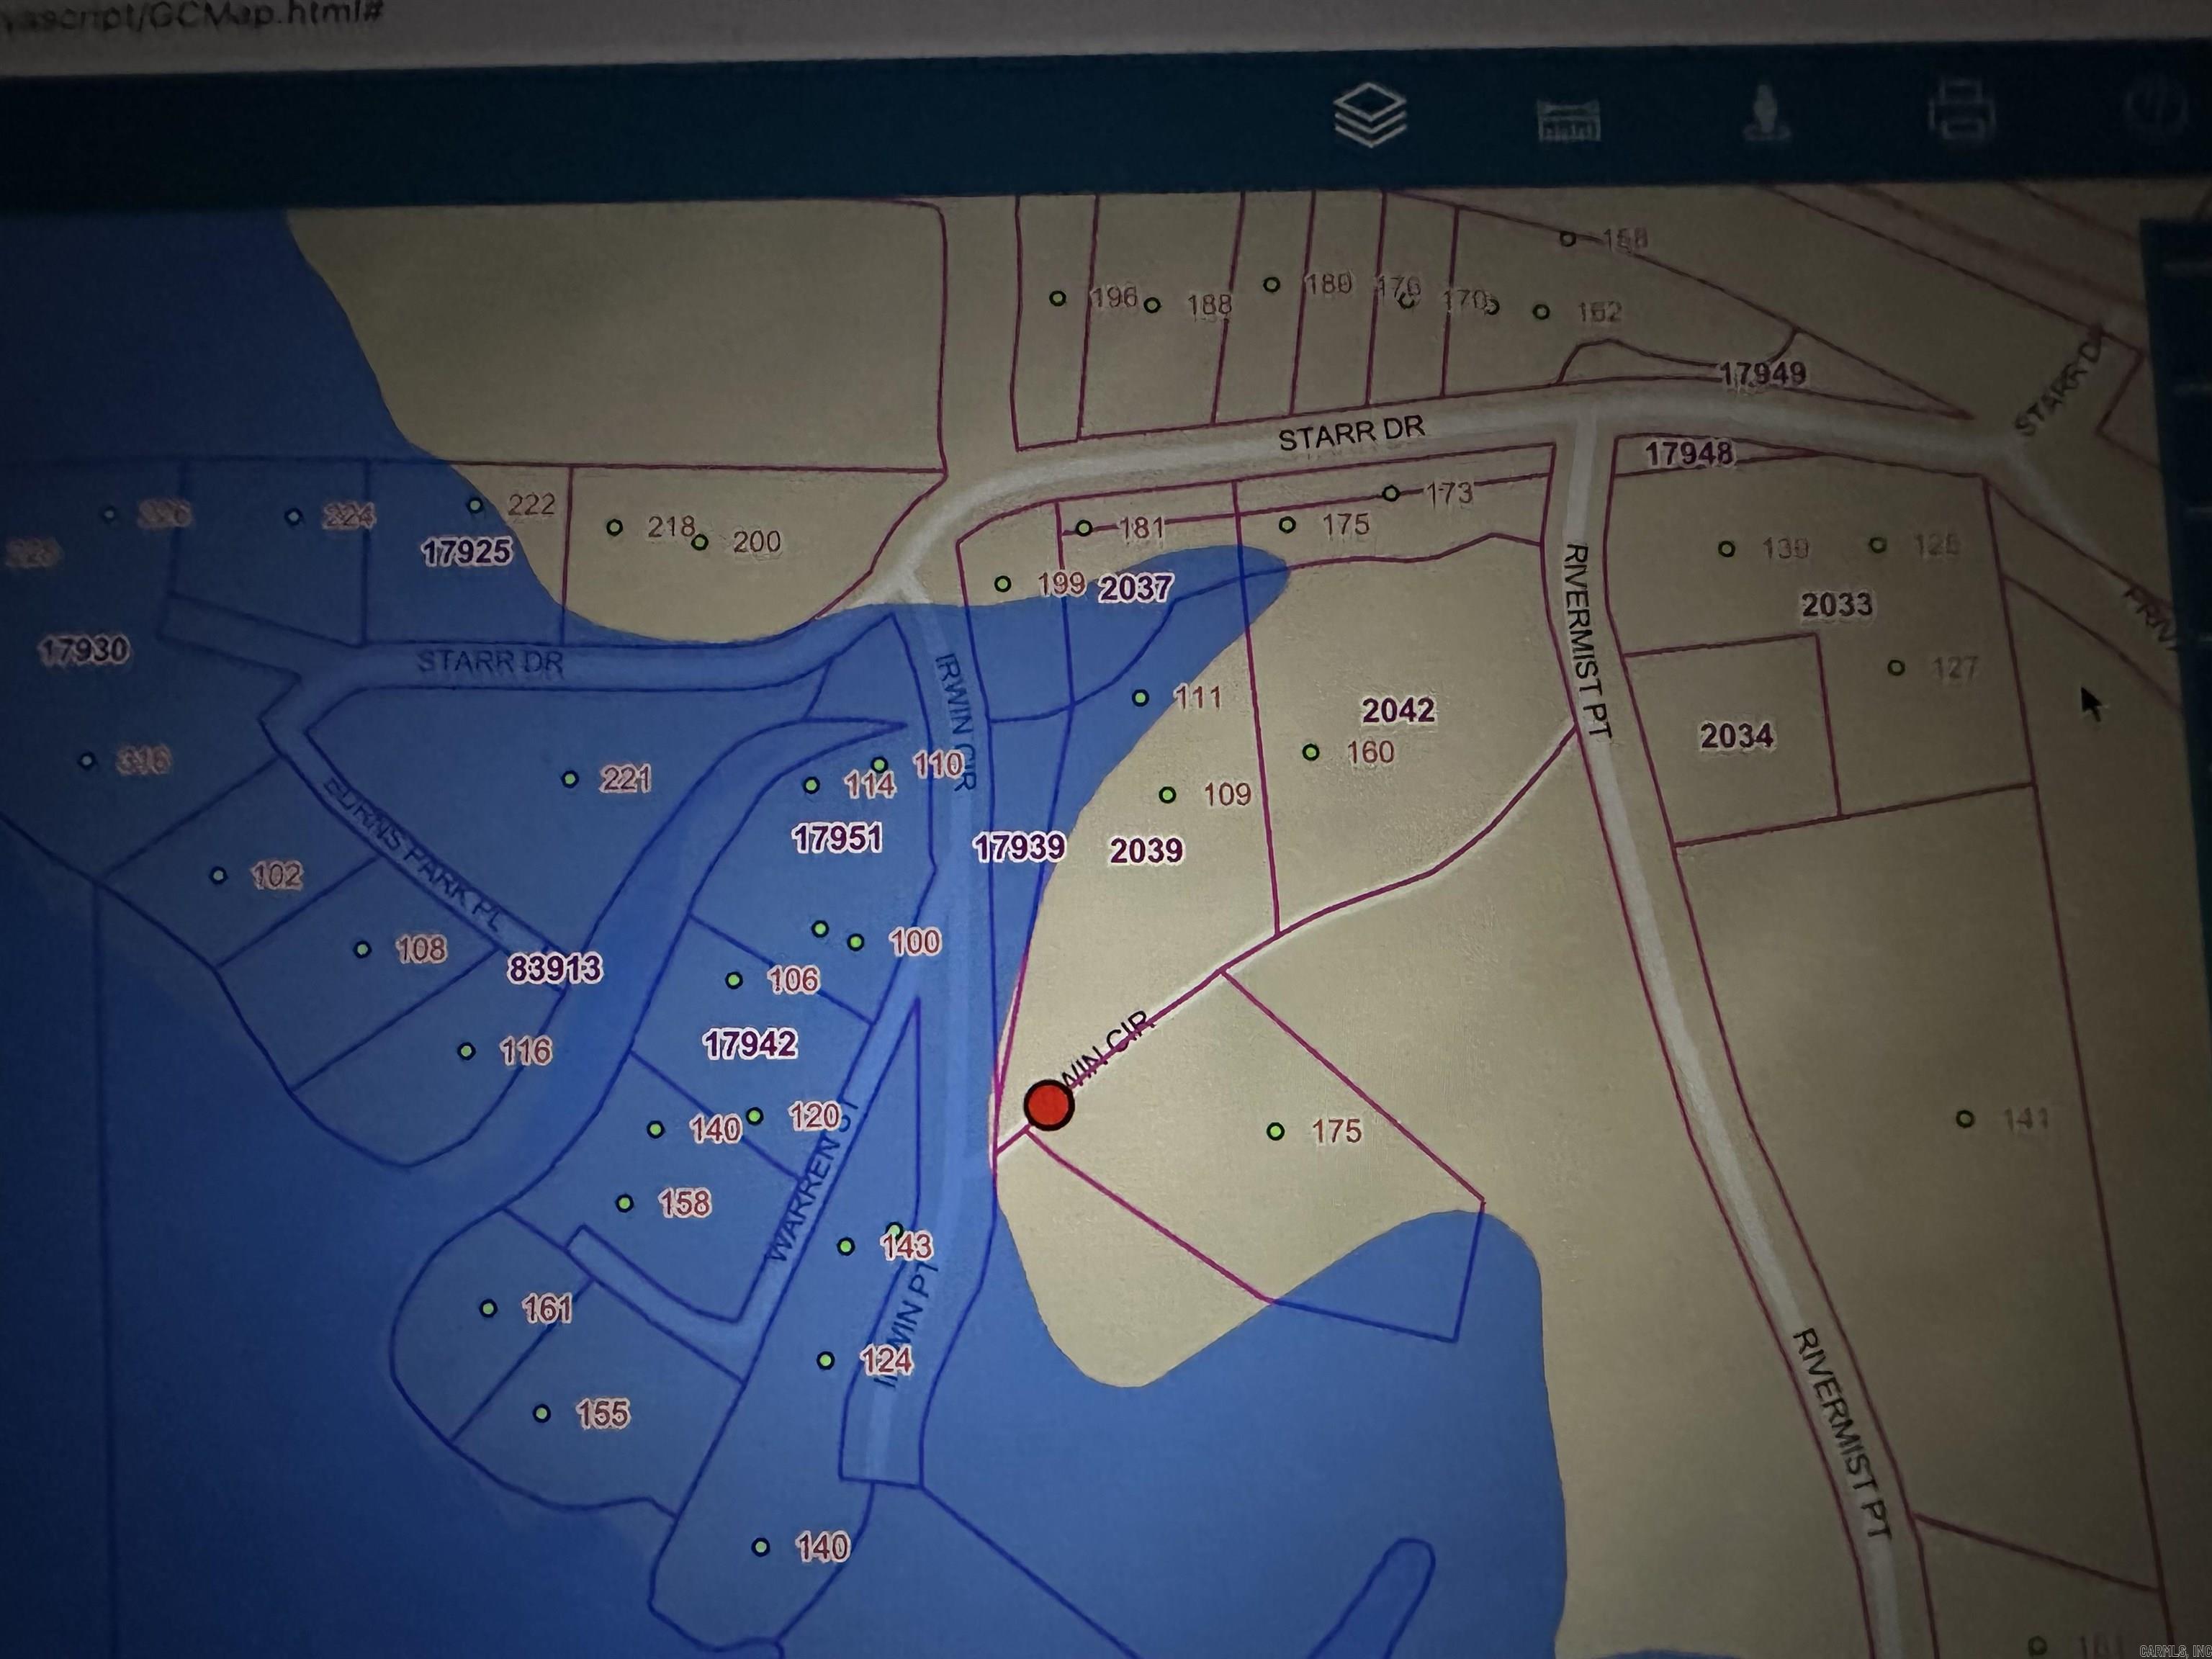Select parcel number 17951
Viewport: 2212px width, 1659px height.
point(837,838)
